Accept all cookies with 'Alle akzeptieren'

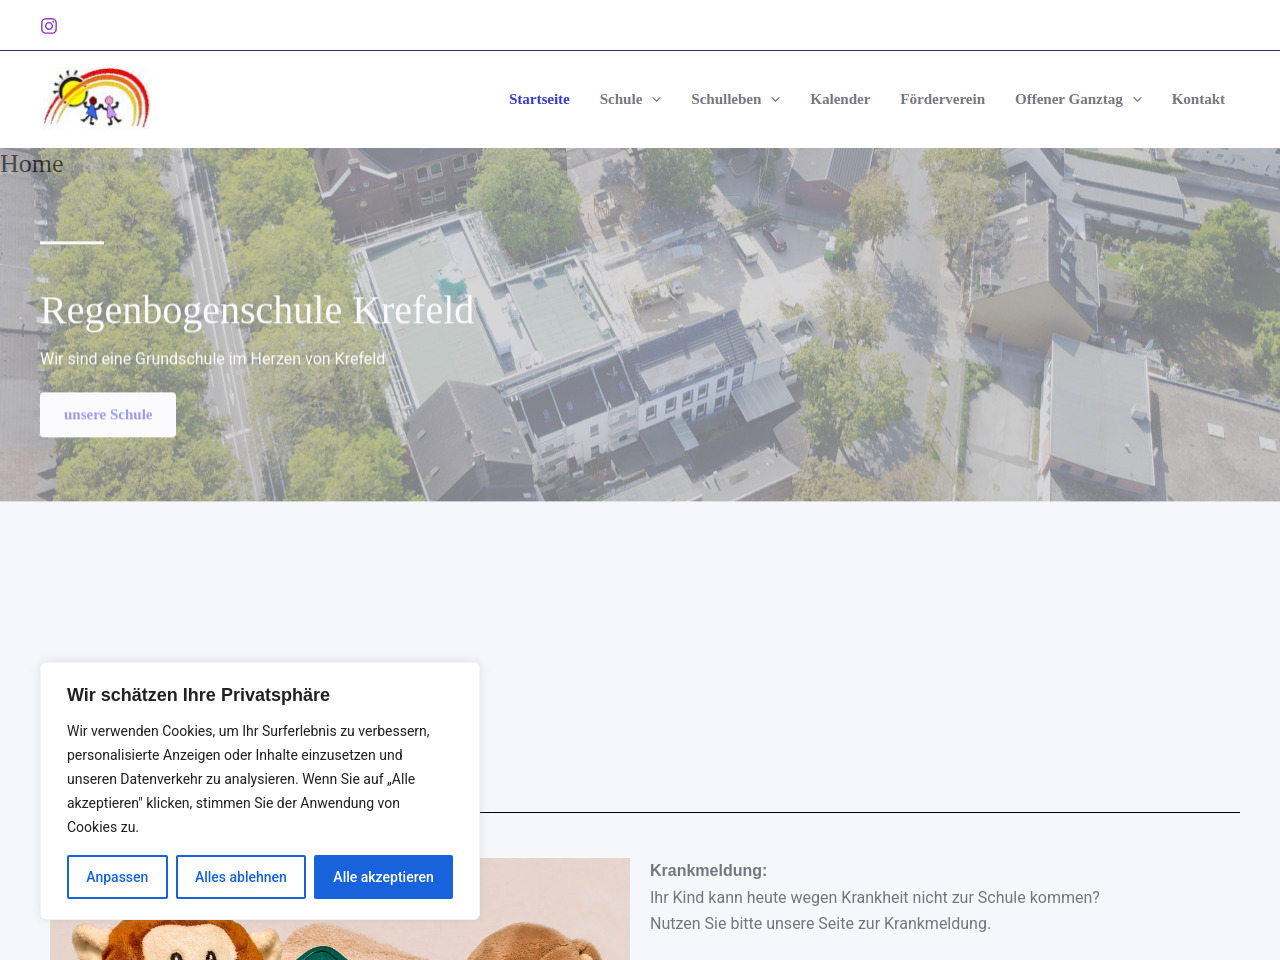tap(383, 877)
